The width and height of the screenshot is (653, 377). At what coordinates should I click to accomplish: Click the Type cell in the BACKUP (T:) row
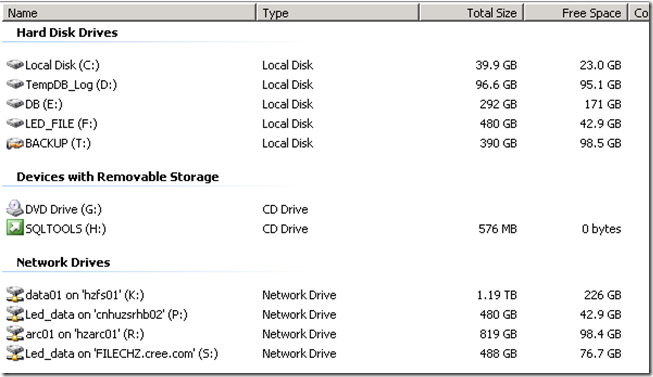[x=287, y=143]
